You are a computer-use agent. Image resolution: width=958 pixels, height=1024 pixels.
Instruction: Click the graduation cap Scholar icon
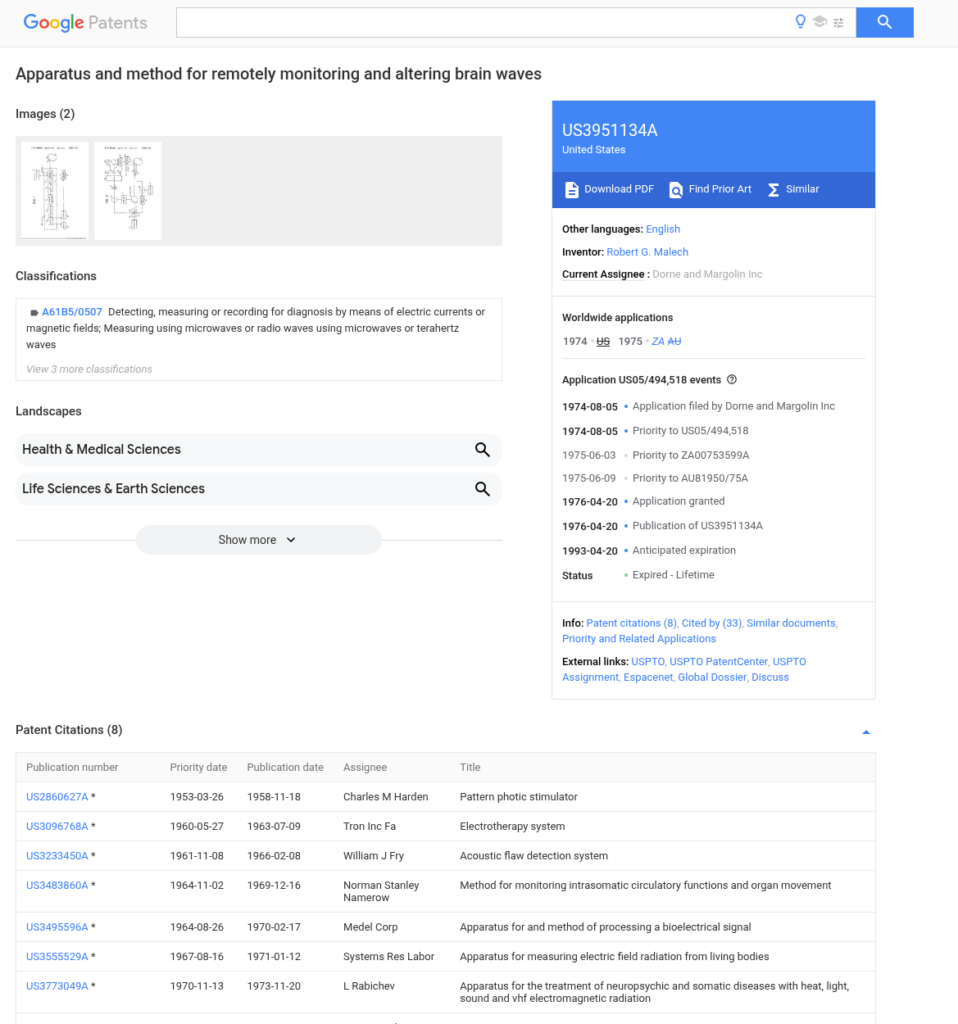[x=819, y=22]
